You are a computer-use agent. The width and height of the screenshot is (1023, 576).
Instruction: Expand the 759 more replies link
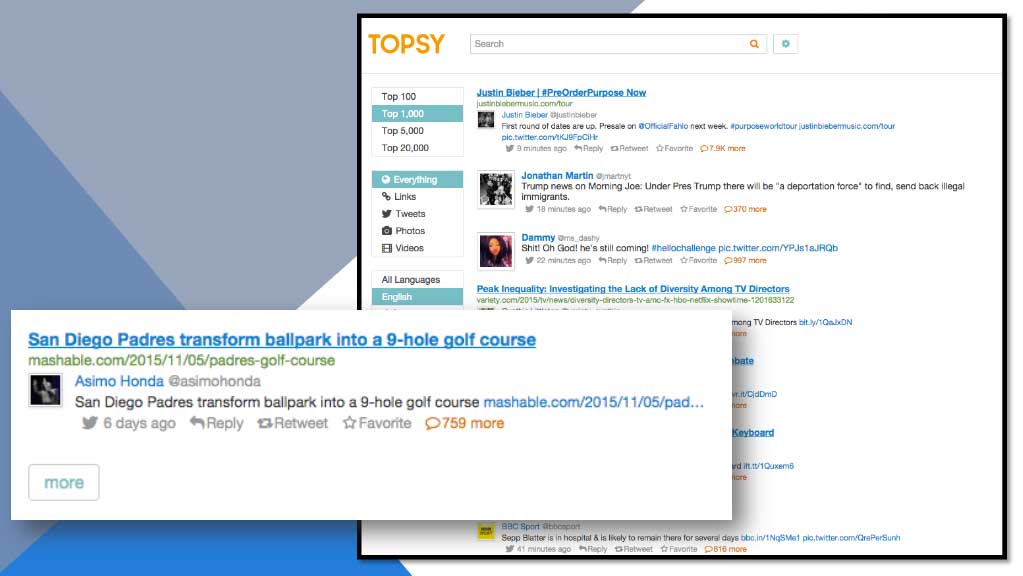click(x=465, y=423)
